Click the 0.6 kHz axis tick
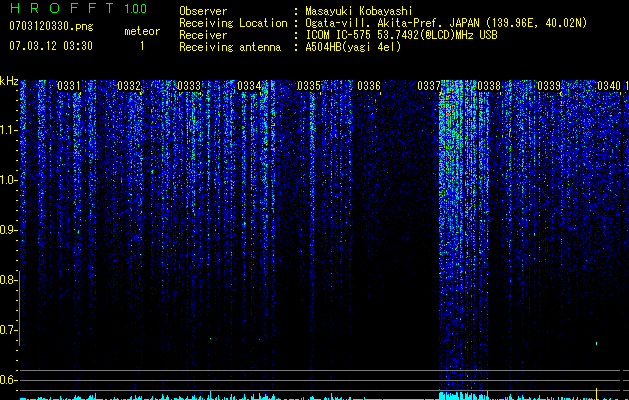Viewport: 629px width, 400px height. coord(9,380)
